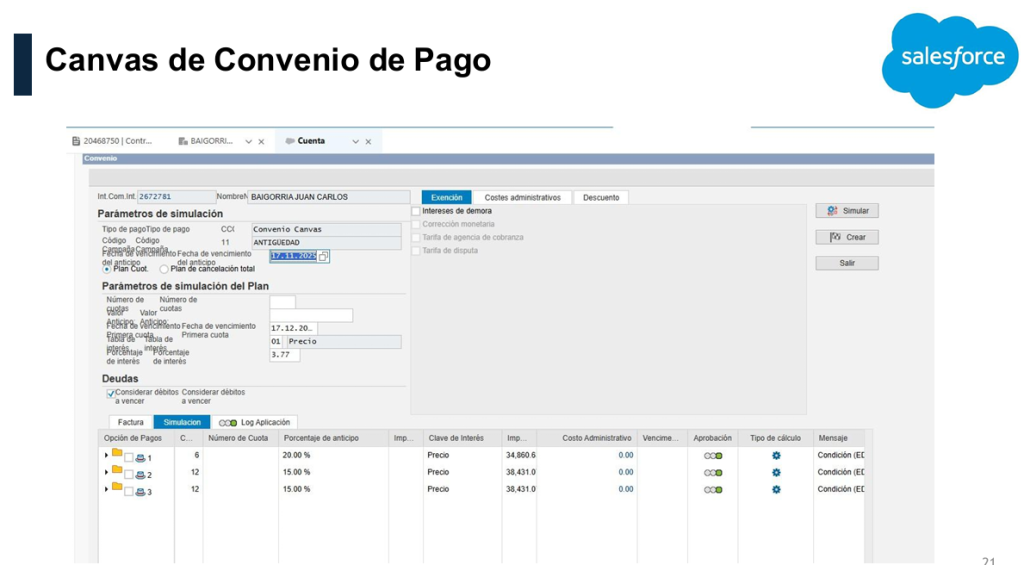Select the Plan de cancelación total option
This screenshot has width=1024, height=565.
click(164, 269)
